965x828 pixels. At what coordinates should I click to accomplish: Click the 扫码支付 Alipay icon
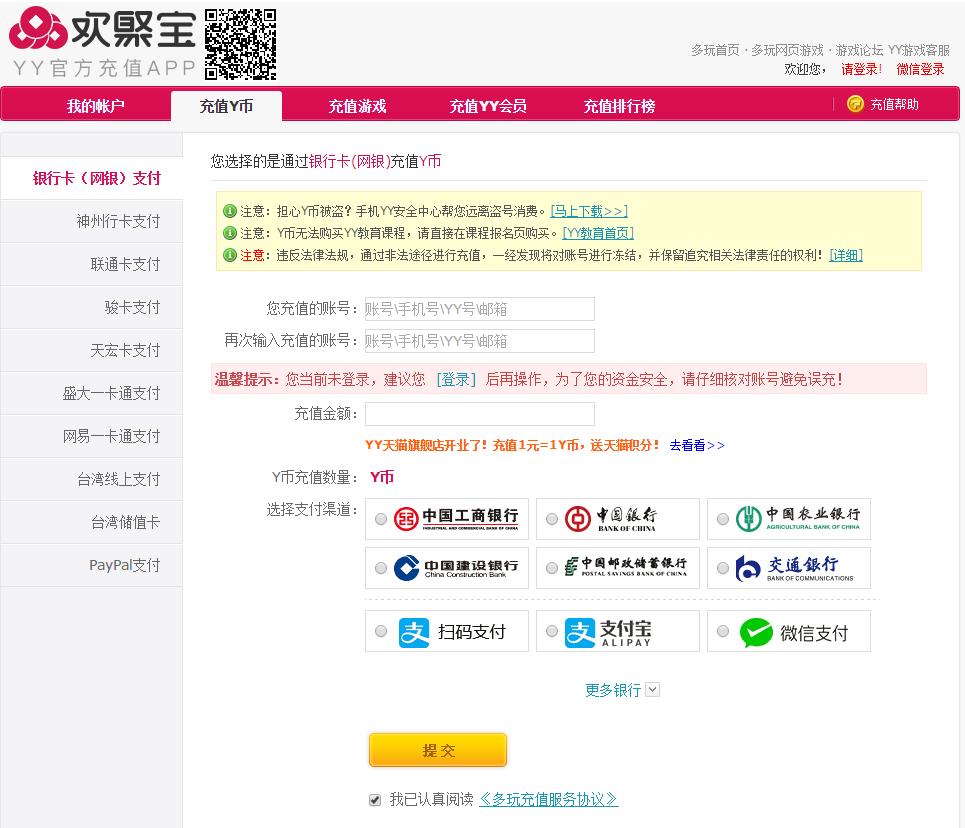[414, 632]
